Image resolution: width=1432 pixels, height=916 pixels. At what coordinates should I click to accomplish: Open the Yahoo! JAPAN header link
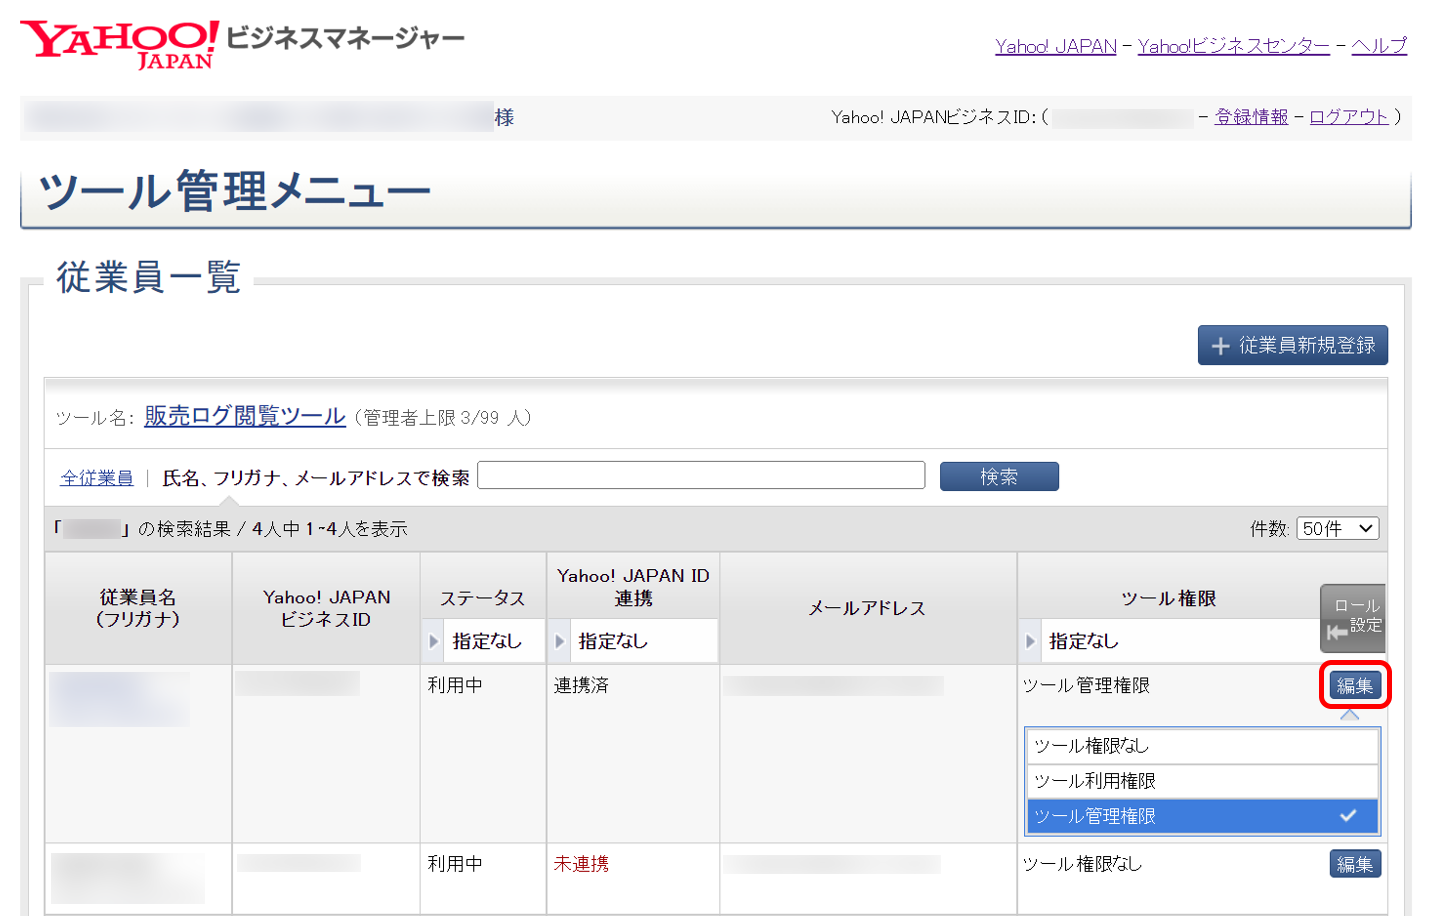click(x=1055, y=46)
